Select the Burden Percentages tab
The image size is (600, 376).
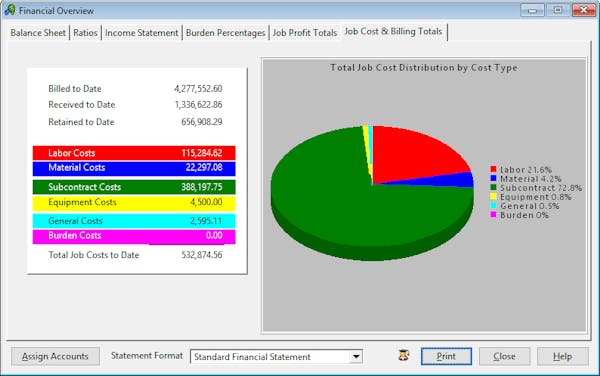click(225, 33)
